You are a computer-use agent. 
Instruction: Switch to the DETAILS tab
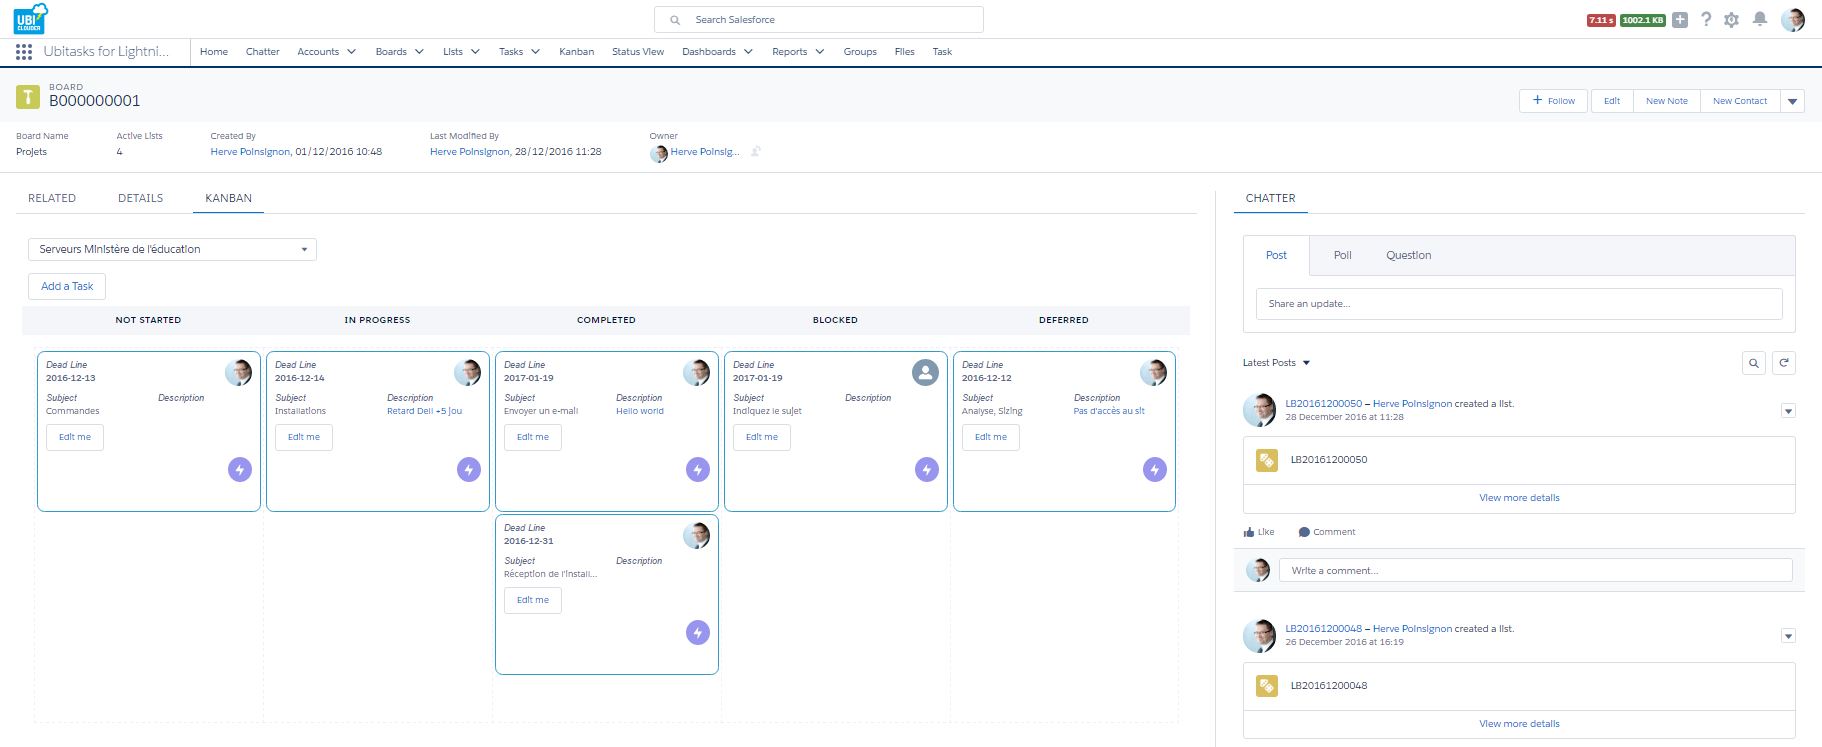(x=140, y=198)
